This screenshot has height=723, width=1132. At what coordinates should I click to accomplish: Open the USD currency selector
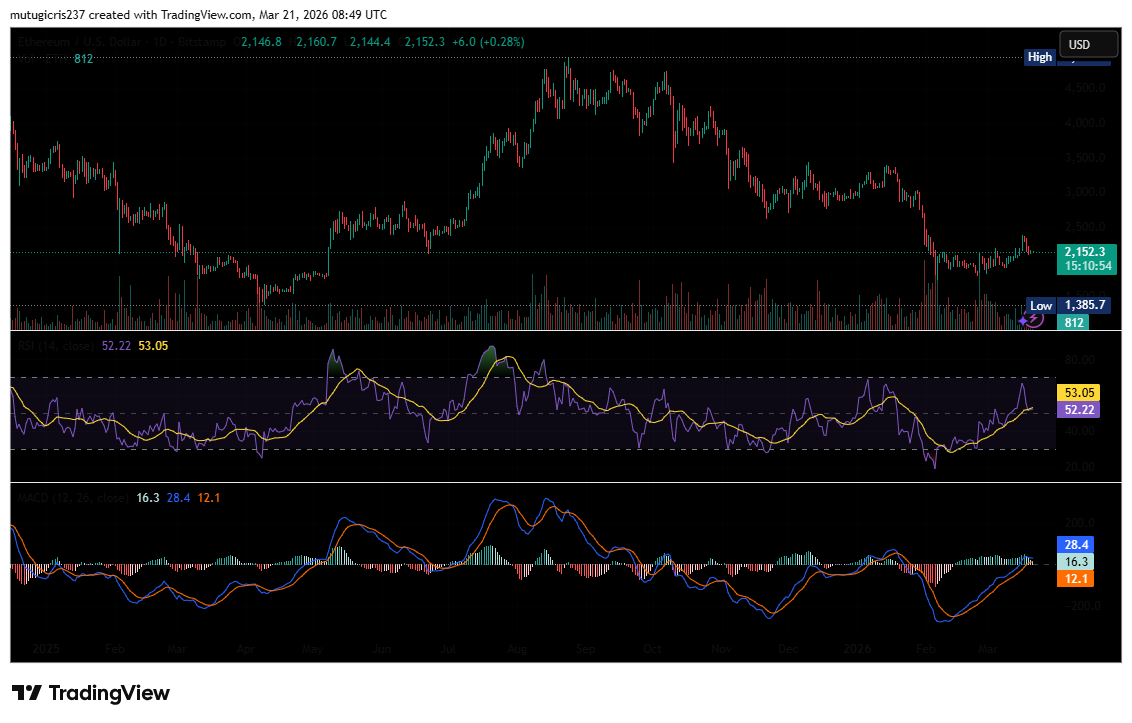pos(1088,45)
